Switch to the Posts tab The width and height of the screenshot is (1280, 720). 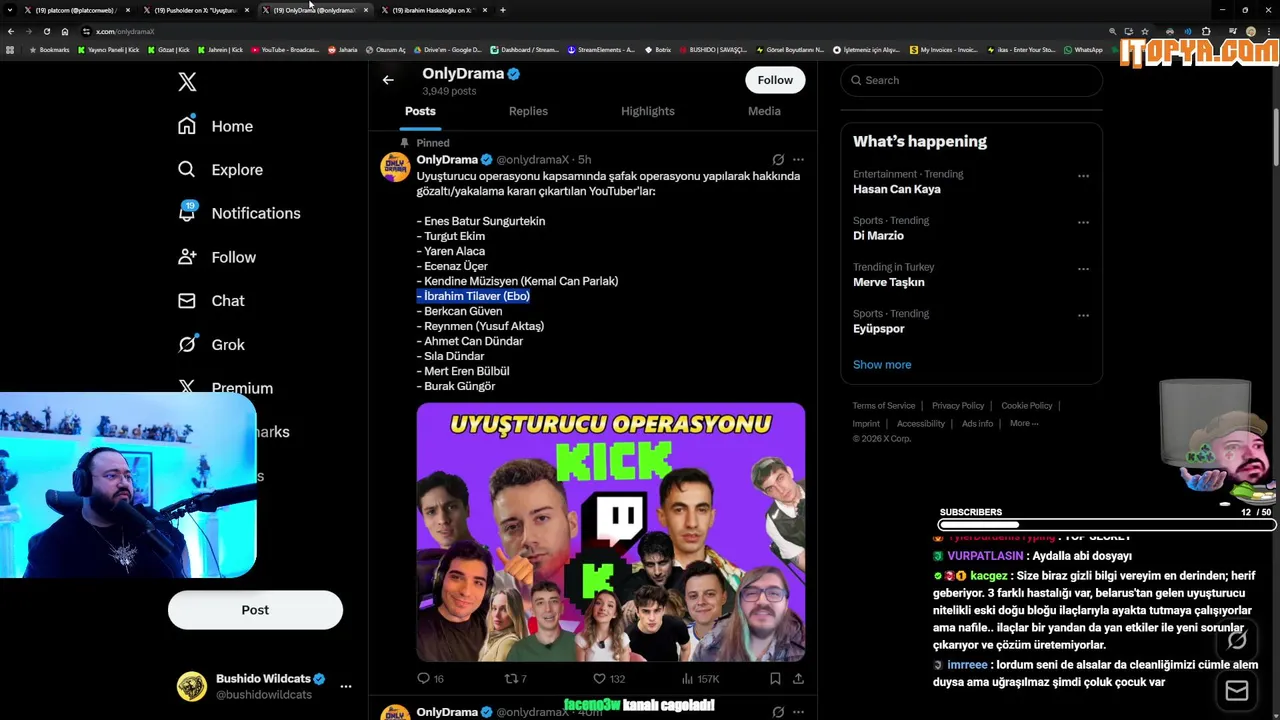pyautogui.click(x=420, y=111)
